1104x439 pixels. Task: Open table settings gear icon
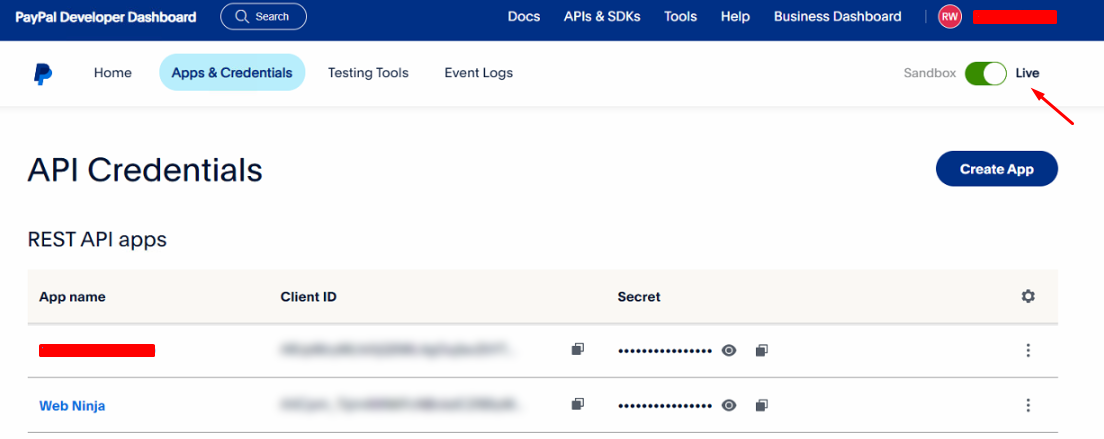(x=1028, y=296)
